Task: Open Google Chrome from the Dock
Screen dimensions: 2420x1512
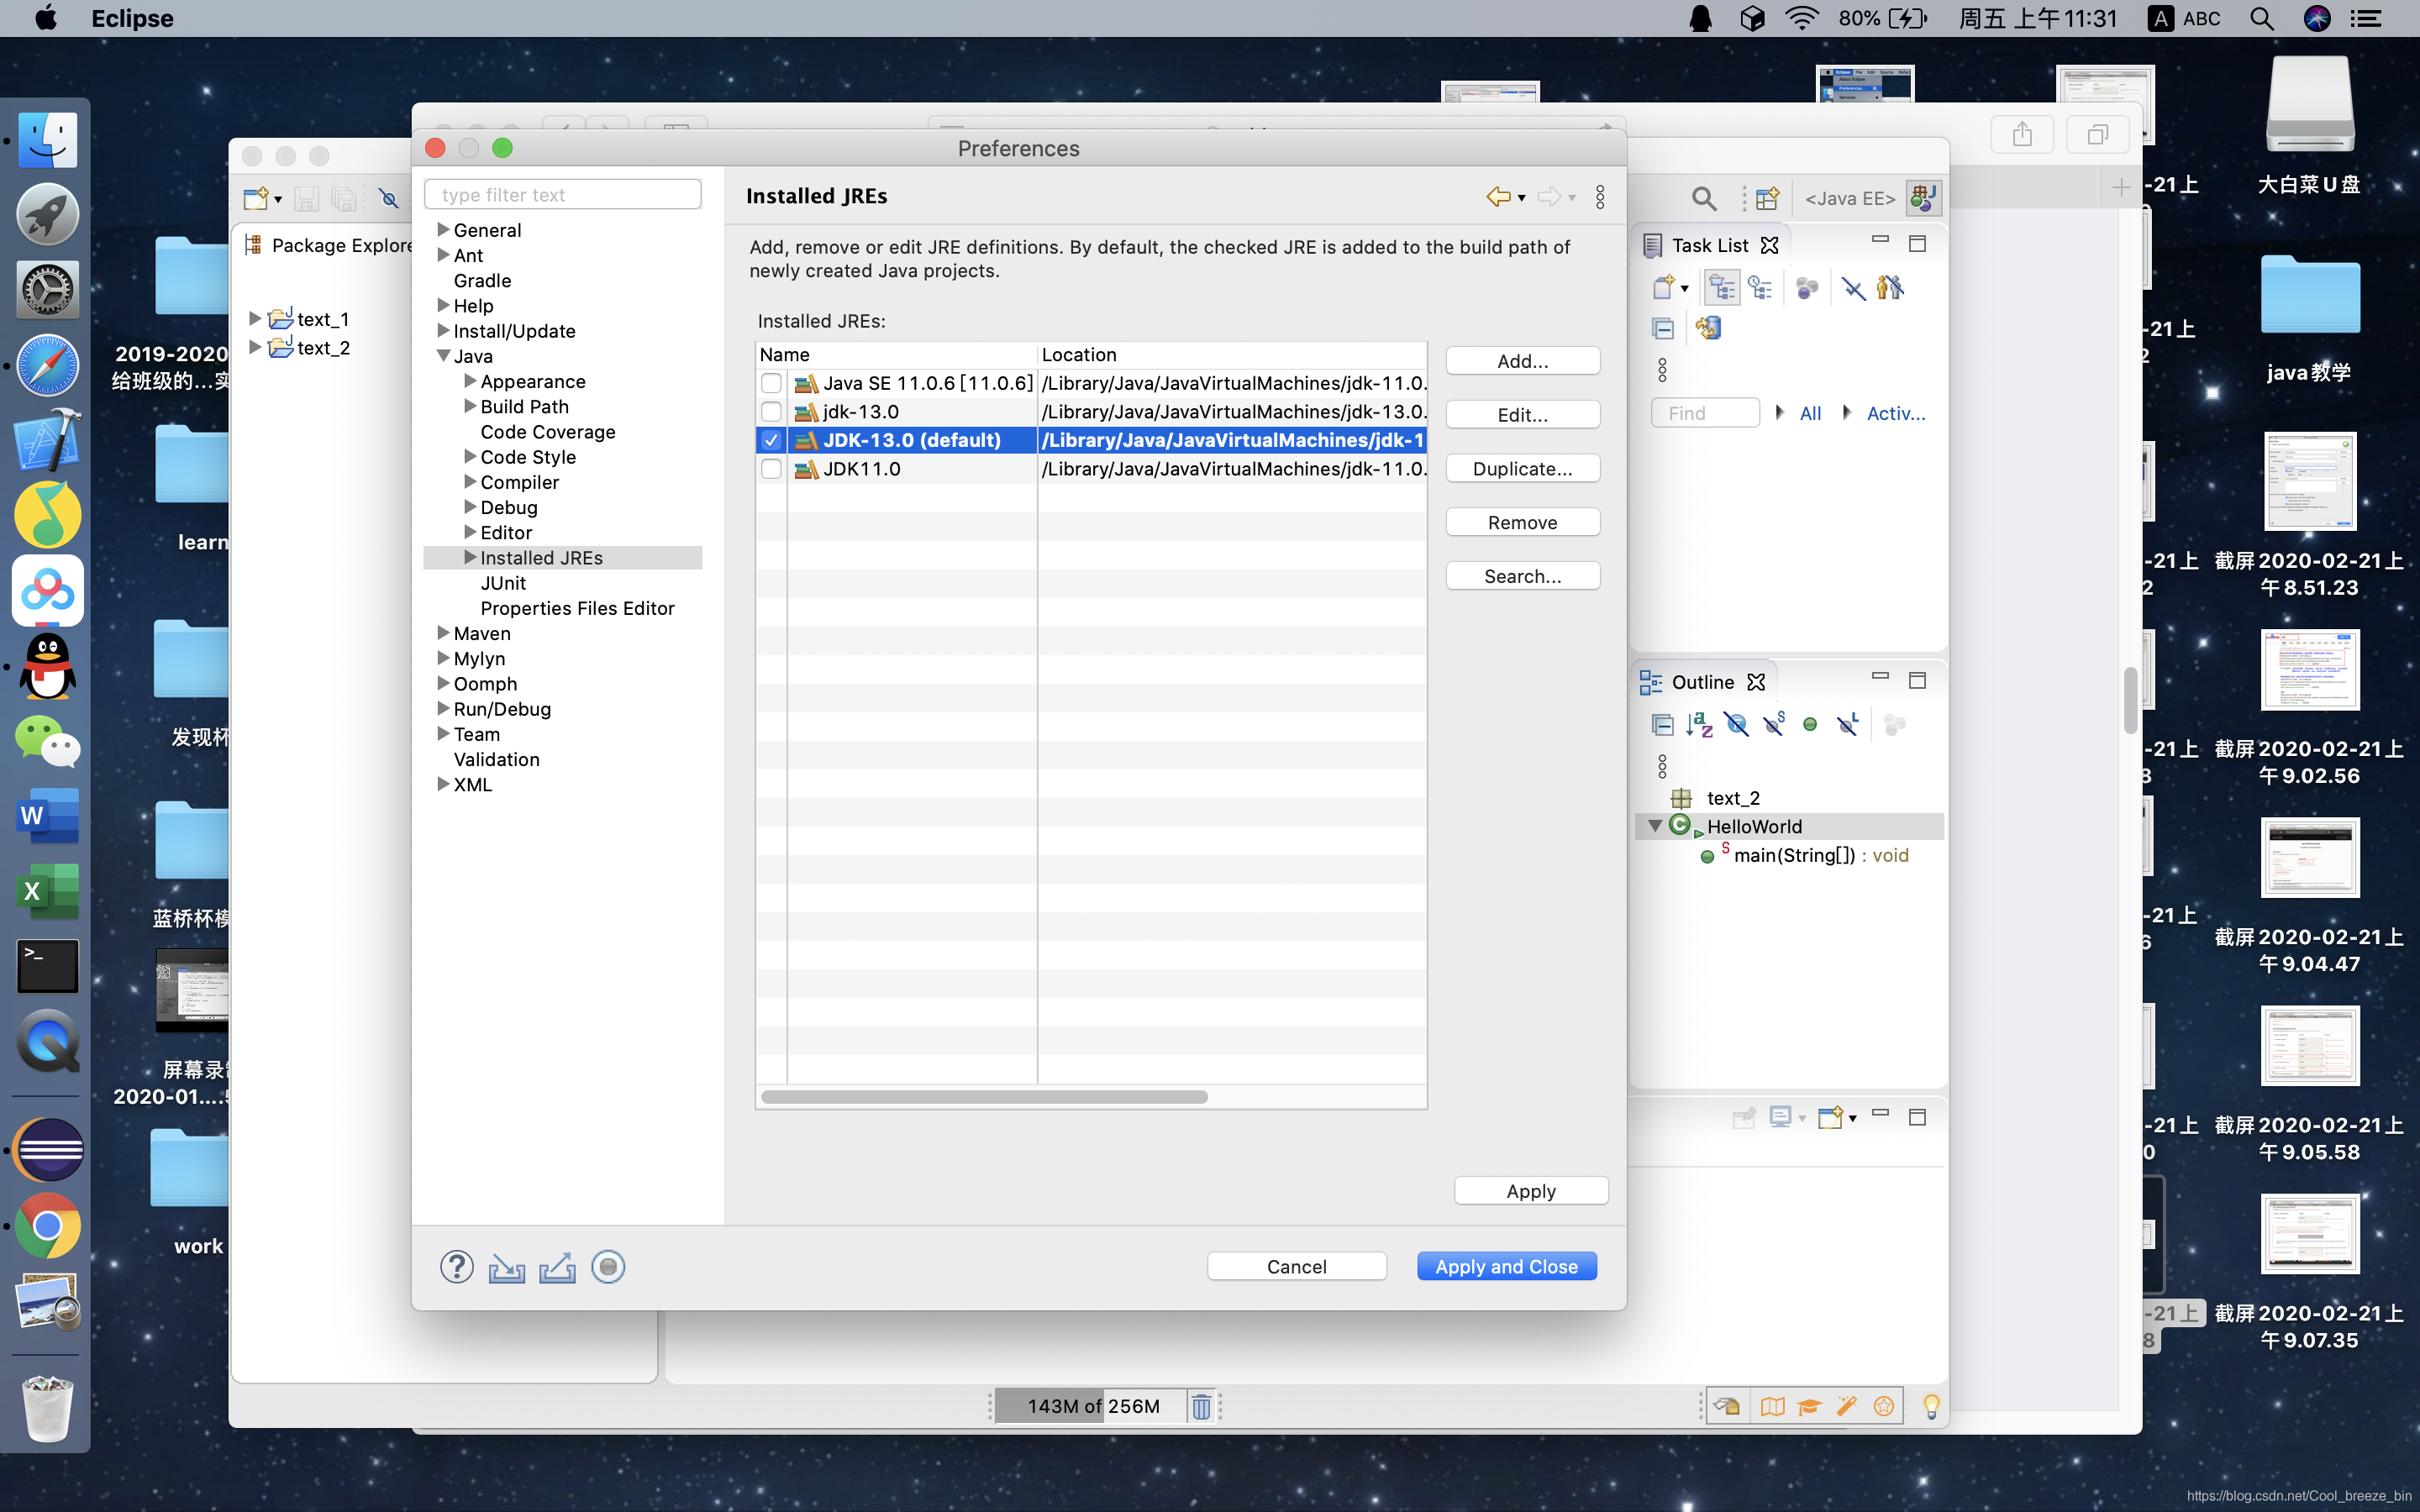Action: (47, 1225)
